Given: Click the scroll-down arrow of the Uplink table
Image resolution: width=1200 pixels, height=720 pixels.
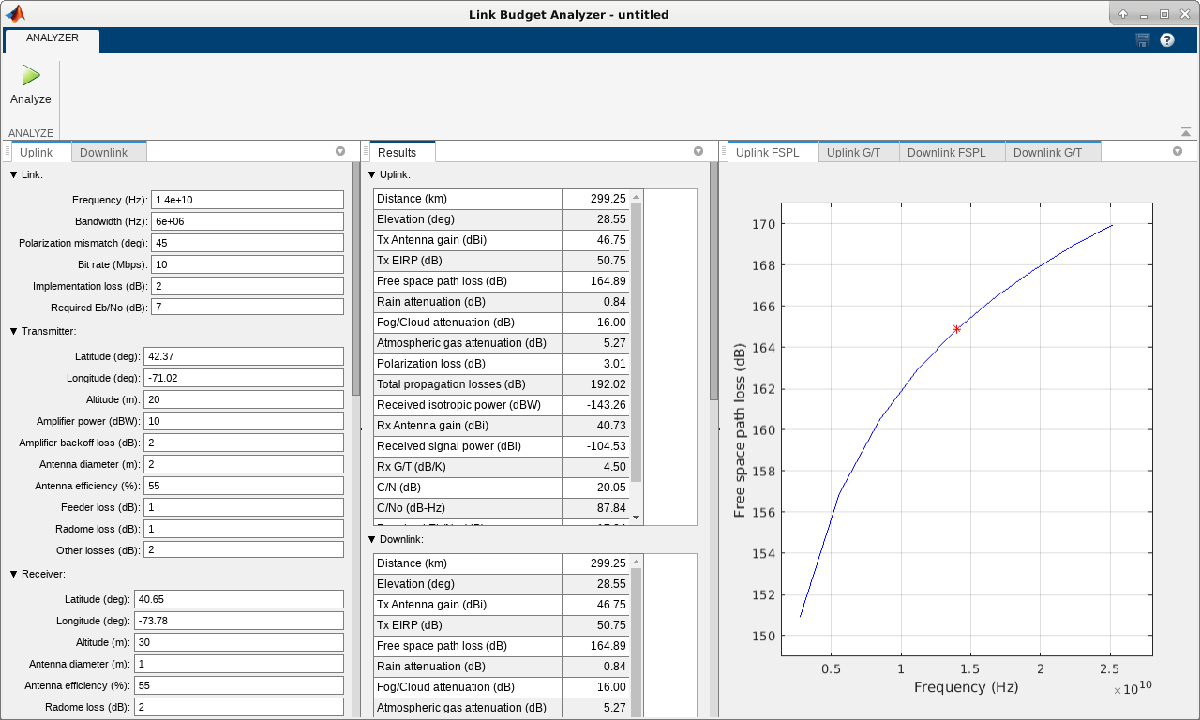Looking at the screenshot, I should [x=636, y=517].
